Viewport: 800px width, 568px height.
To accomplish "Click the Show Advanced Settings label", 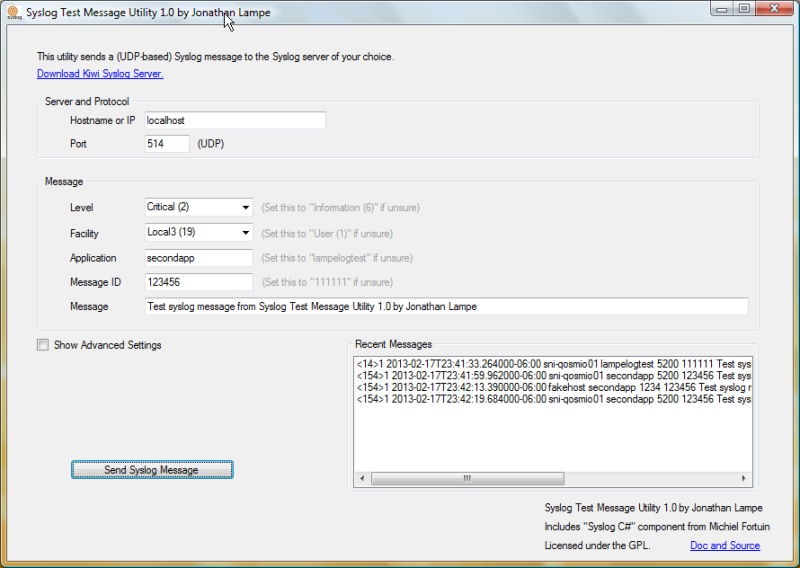I will pos(108,345).
